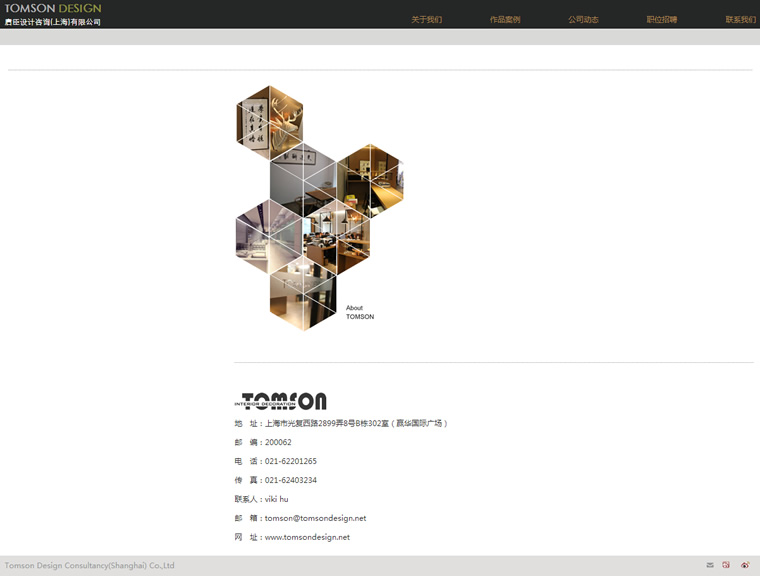Image resolution: width=760 pixels, height=576 pixels.
Task: Click the tomson@tomsondesign.net email address
Action: coord(315,518)
